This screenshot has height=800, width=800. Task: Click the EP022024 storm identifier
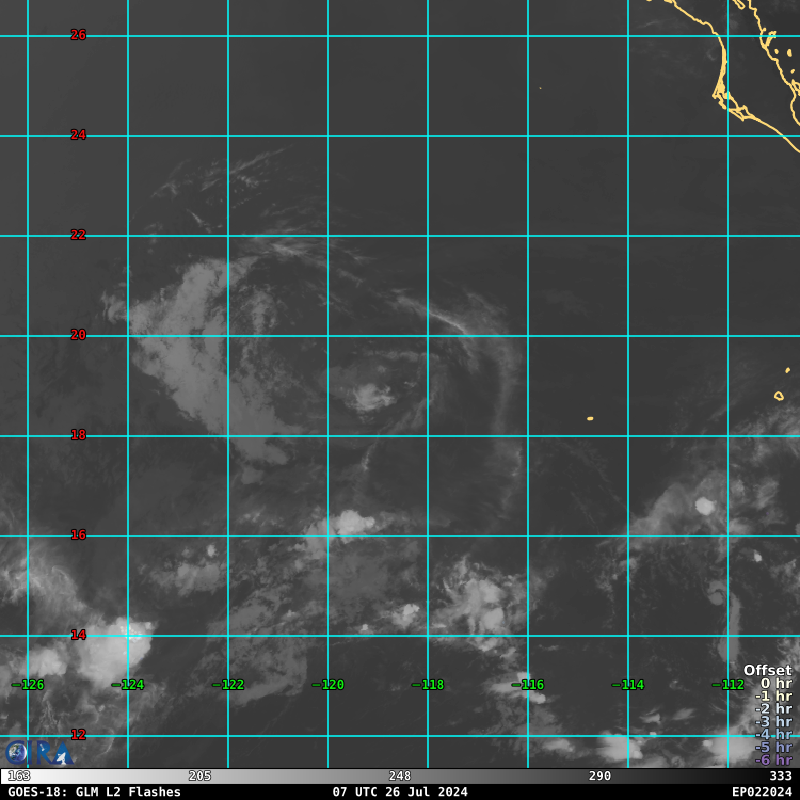762,792
